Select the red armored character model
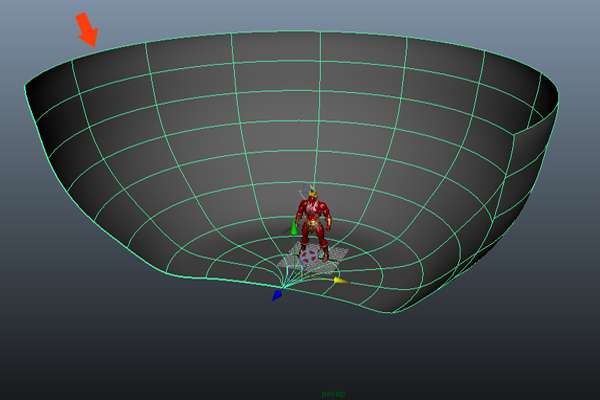Viewport: 600px width, 400px height. pos(313,224)
